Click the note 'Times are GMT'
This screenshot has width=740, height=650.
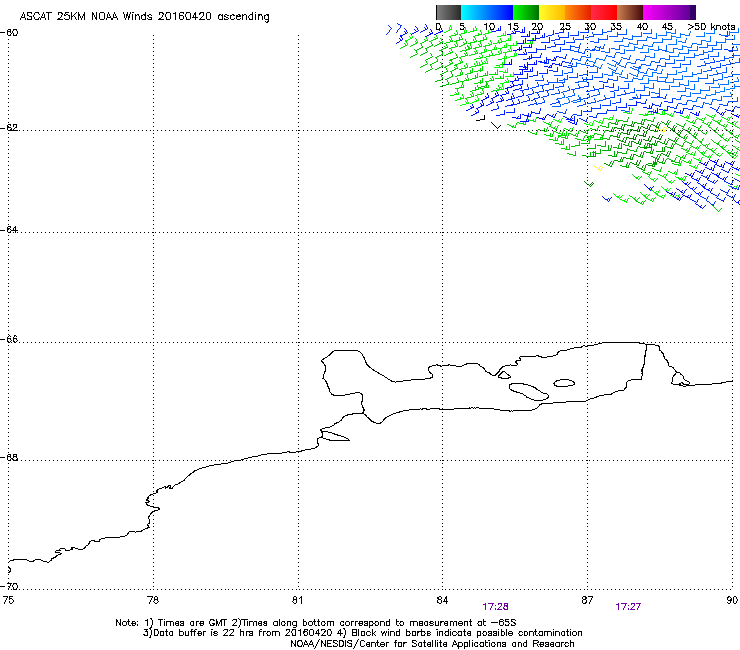coord(192,623)
